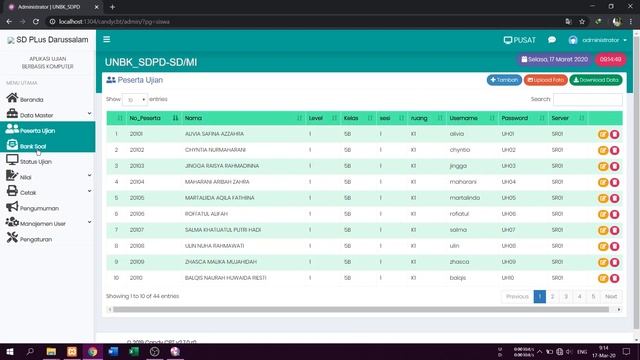Open Windows Start menu

(10, 351)
